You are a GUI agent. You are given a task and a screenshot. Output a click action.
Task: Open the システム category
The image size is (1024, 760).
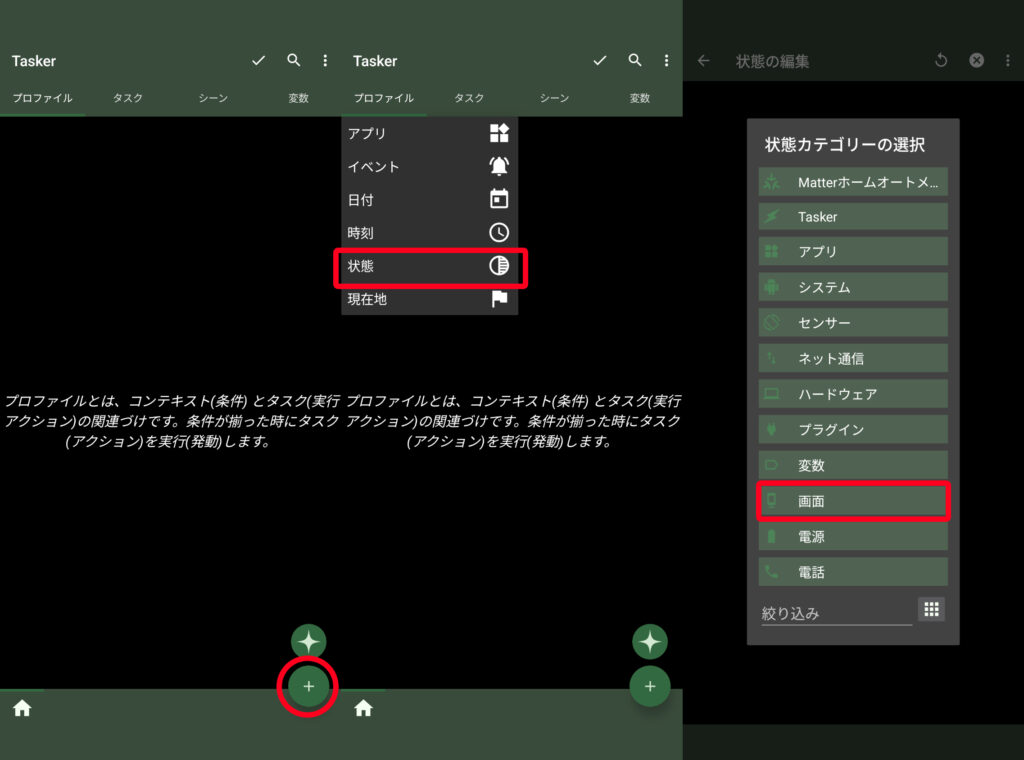click(x=853, y=288)
